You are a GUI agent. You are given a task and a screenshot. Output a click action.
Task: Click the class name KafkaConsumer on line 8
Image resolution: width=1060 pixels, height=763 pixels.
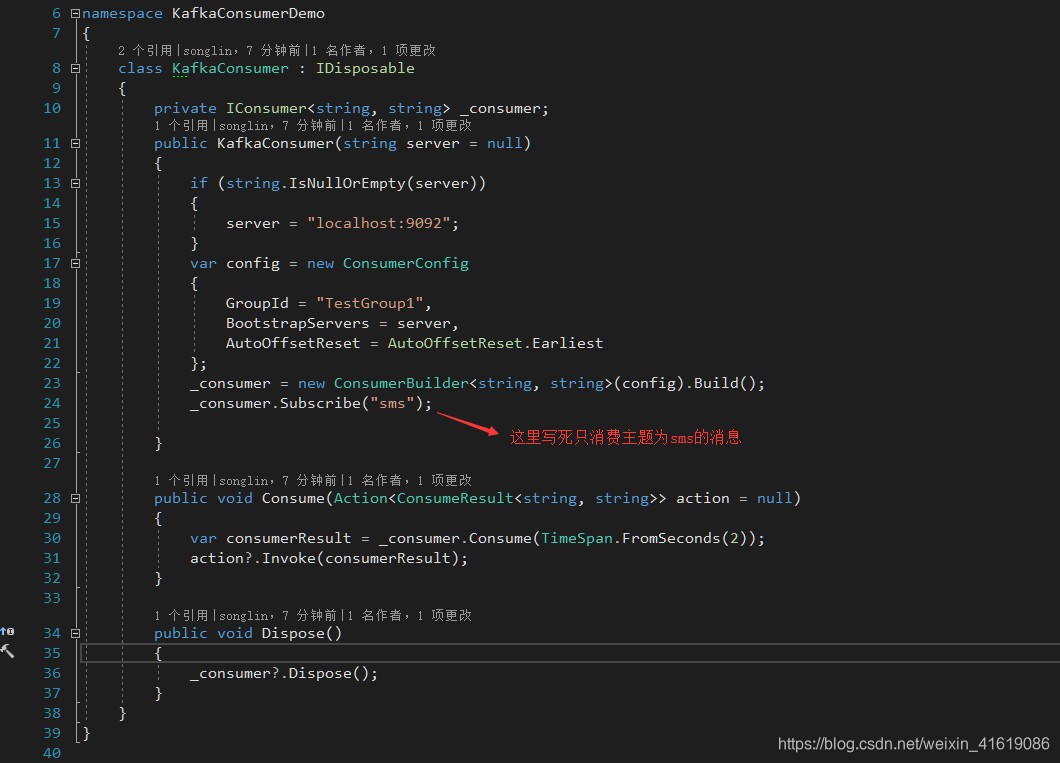(x=230, y=68)
